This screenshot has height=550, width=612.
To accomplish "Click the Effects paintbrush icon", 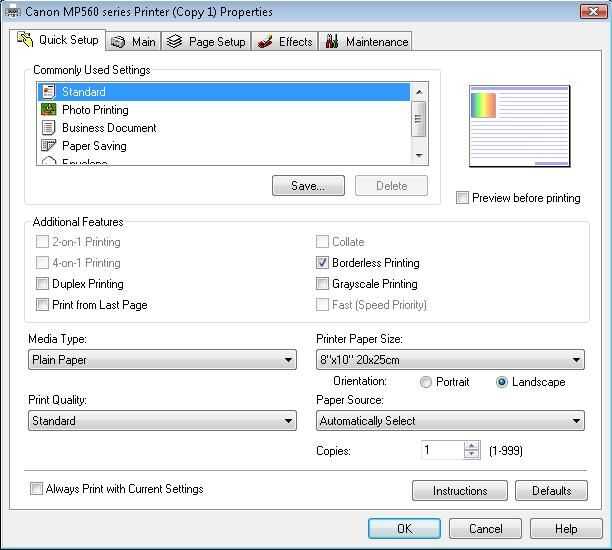I will (265, 42).
